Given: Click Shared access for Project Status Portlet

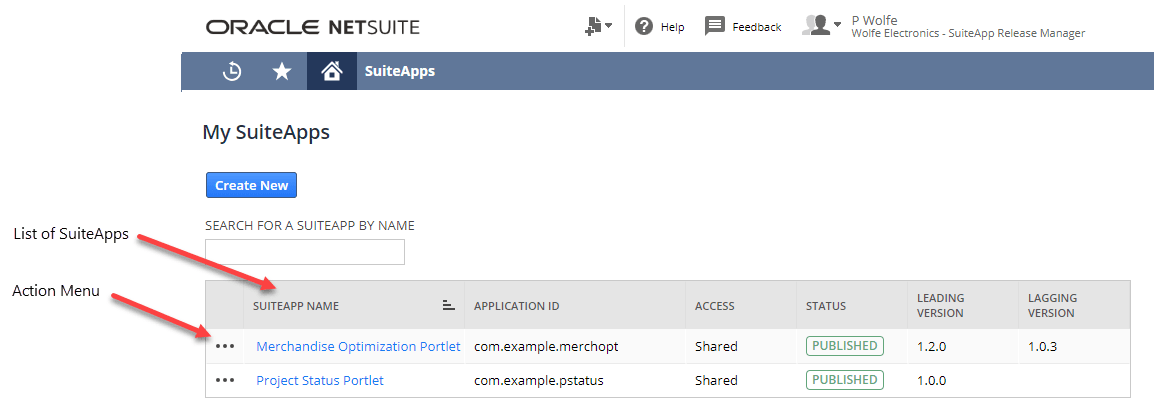Looking at the screenshot, I should [716, 380].
